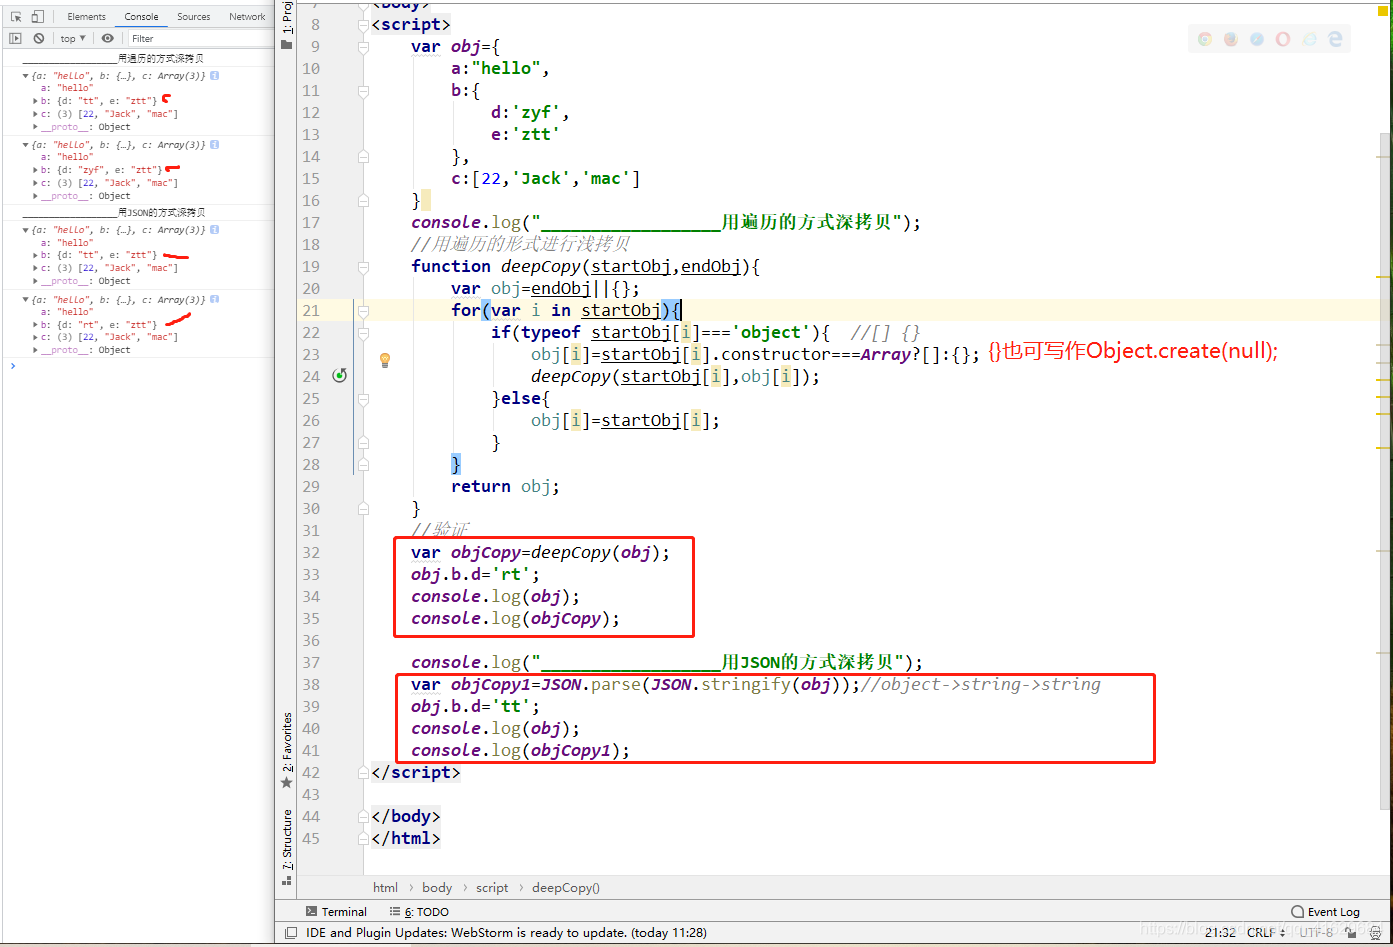The height and width of the screenshot is (947, 1393).
Task: Clear the console with the ban icon
Action: (x=38, y=38)
